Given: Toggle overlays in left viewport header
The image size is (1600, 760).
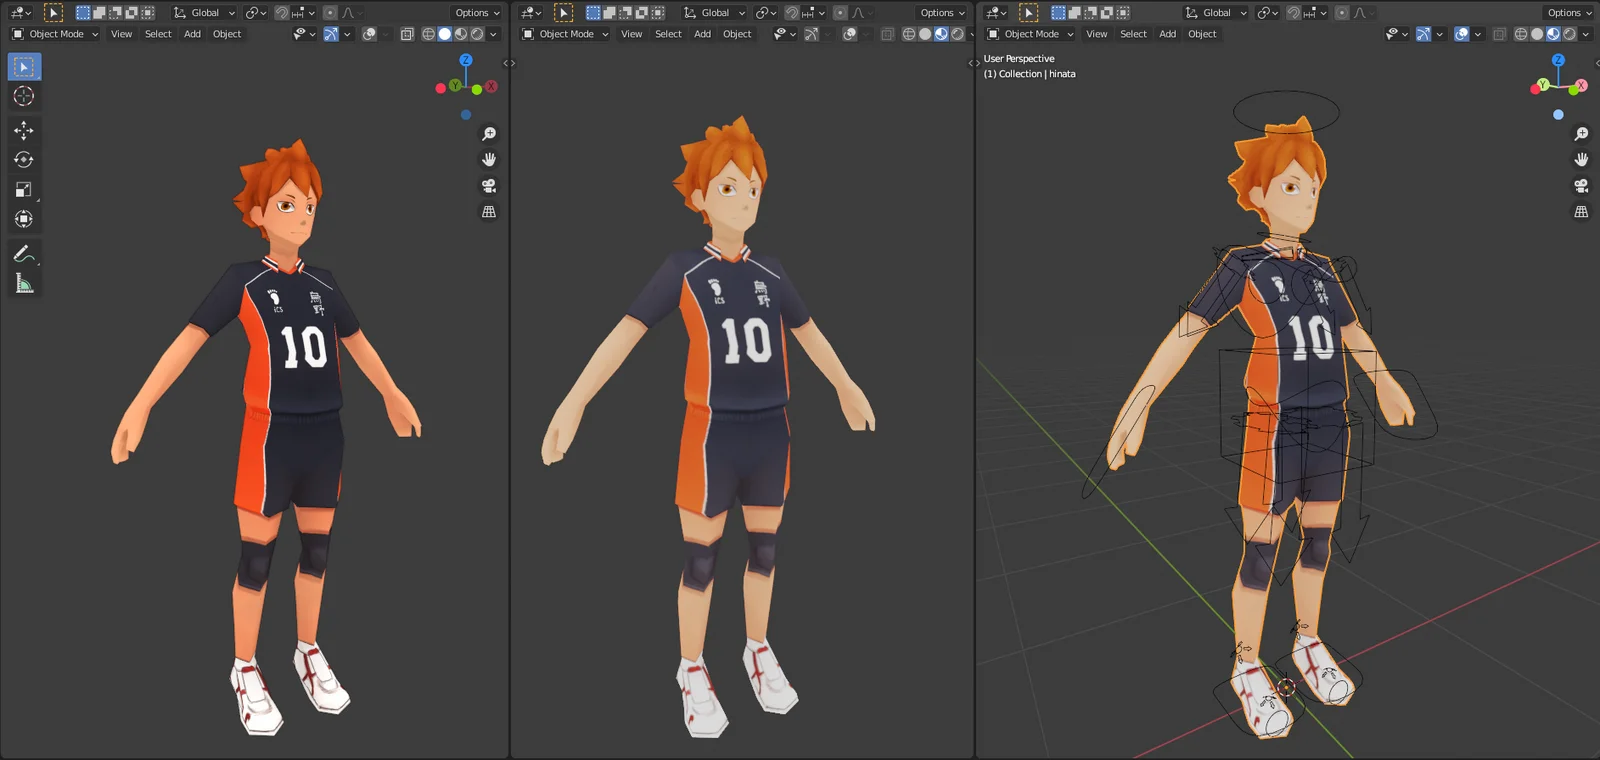Looking at the screenshot, I should (x=369, y=34).
